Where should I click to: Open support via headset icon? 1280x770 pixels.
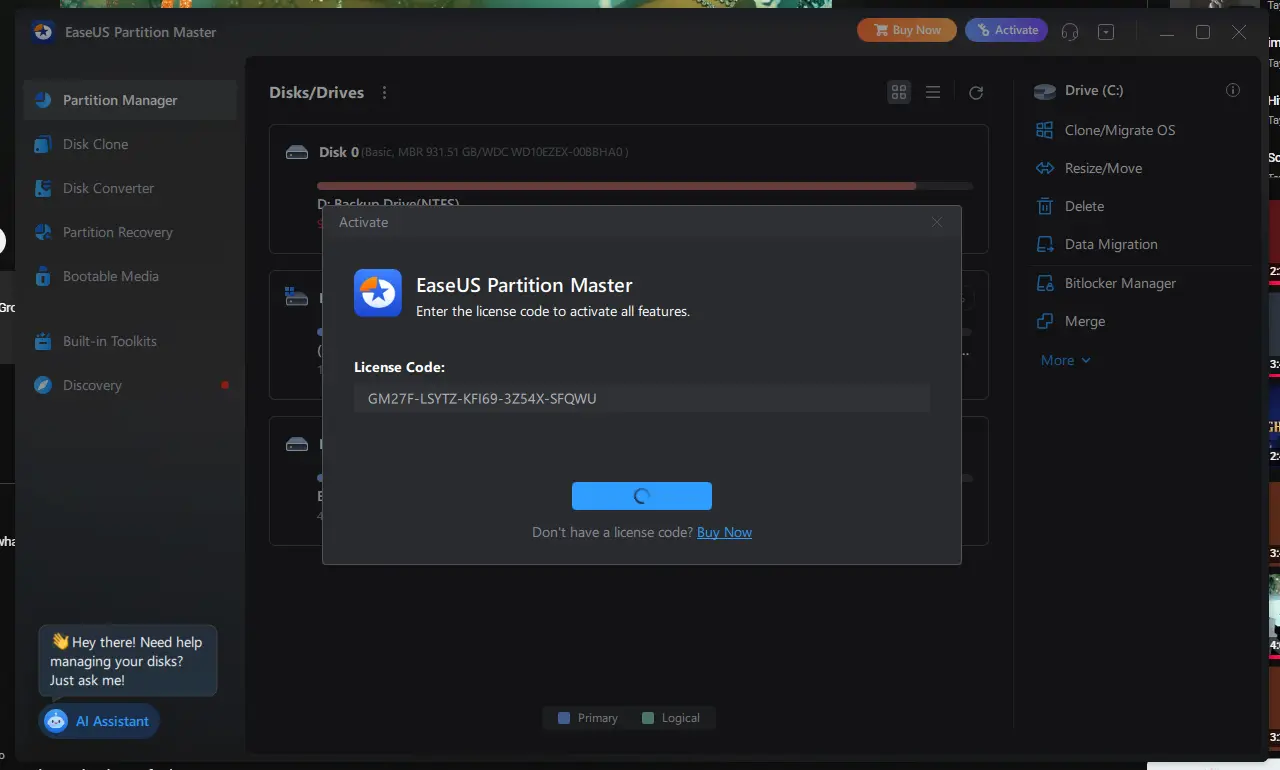coord(1070,32)
